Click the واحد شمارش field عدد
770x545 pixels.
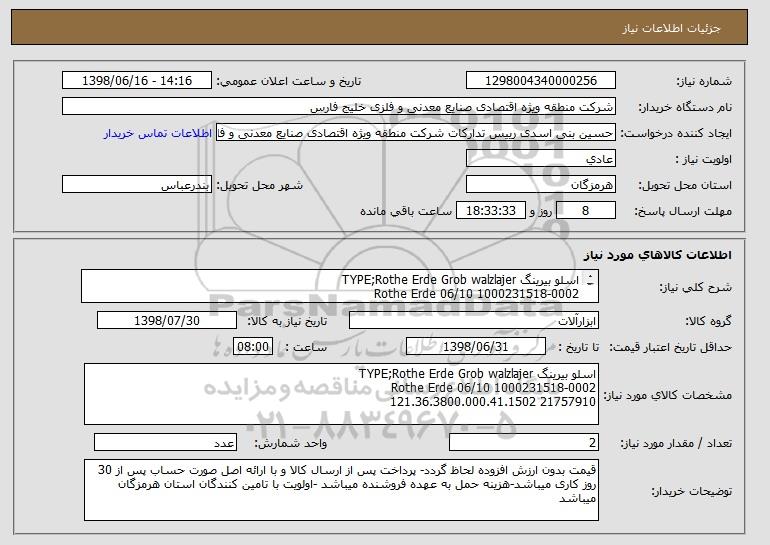(165, 442)
